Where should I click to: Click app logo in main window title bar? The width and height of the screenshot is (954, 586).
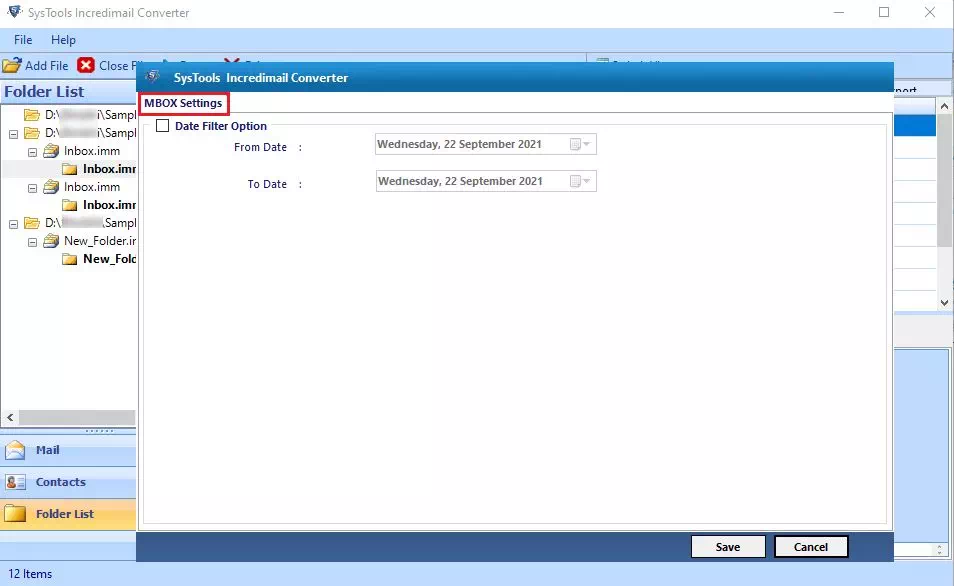tap(14, 12)
